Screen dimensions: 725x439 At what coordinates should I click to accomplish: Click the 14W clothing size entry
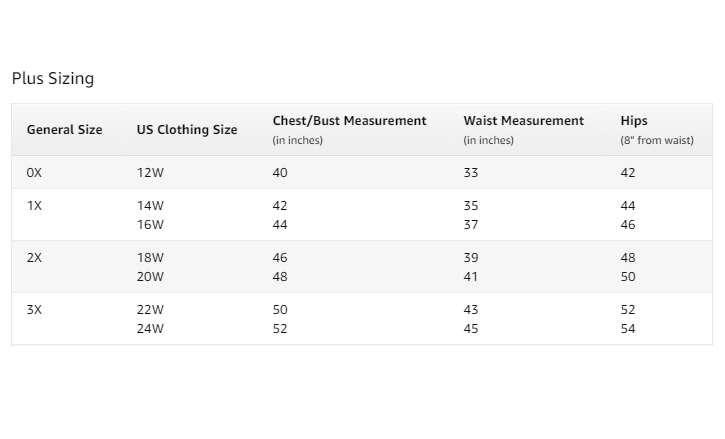pos(150,206)
